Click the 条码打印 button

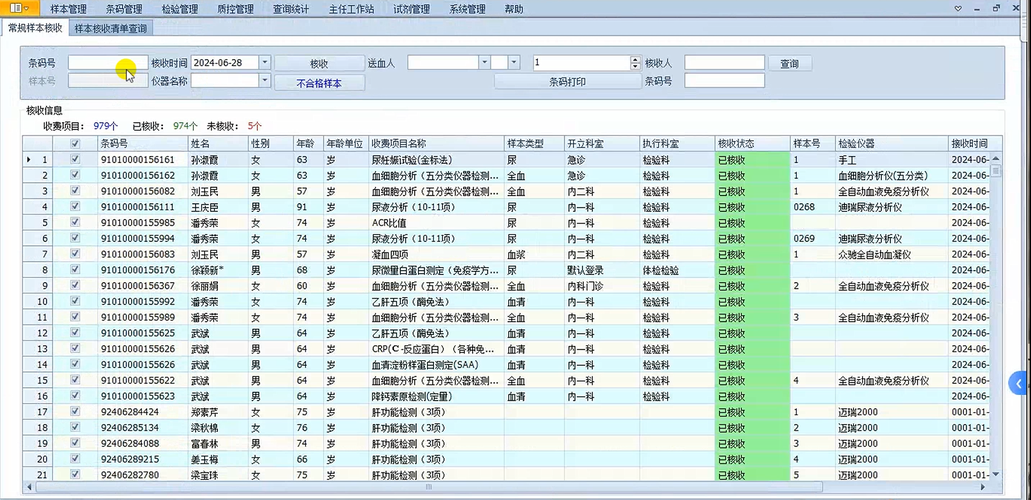click(x=567, y=82)
